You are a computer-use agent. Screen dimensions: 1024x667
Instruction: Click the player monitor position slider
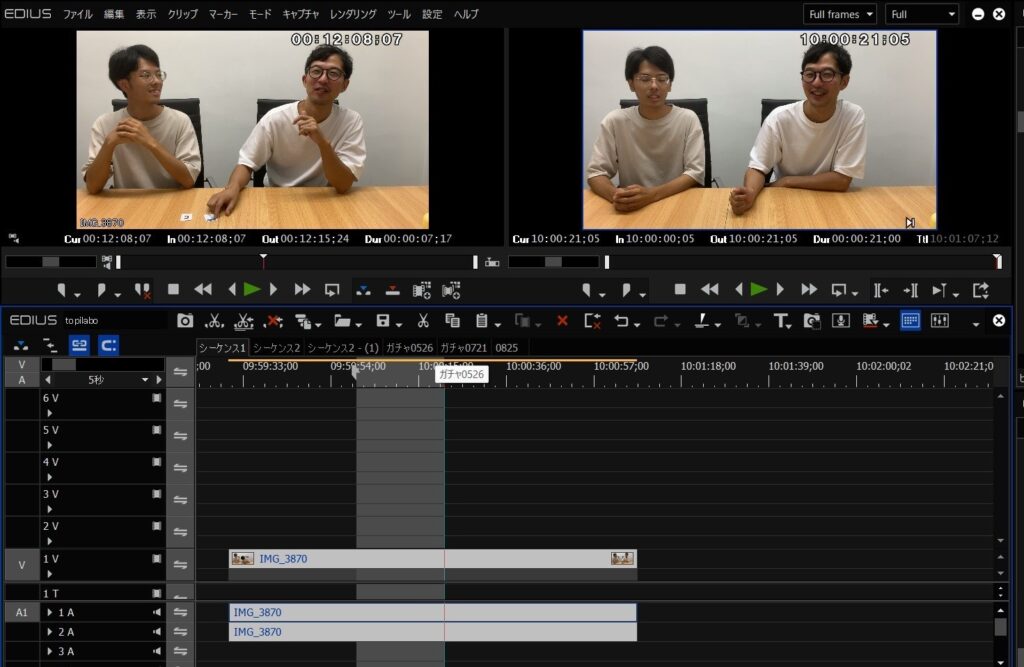263,262
